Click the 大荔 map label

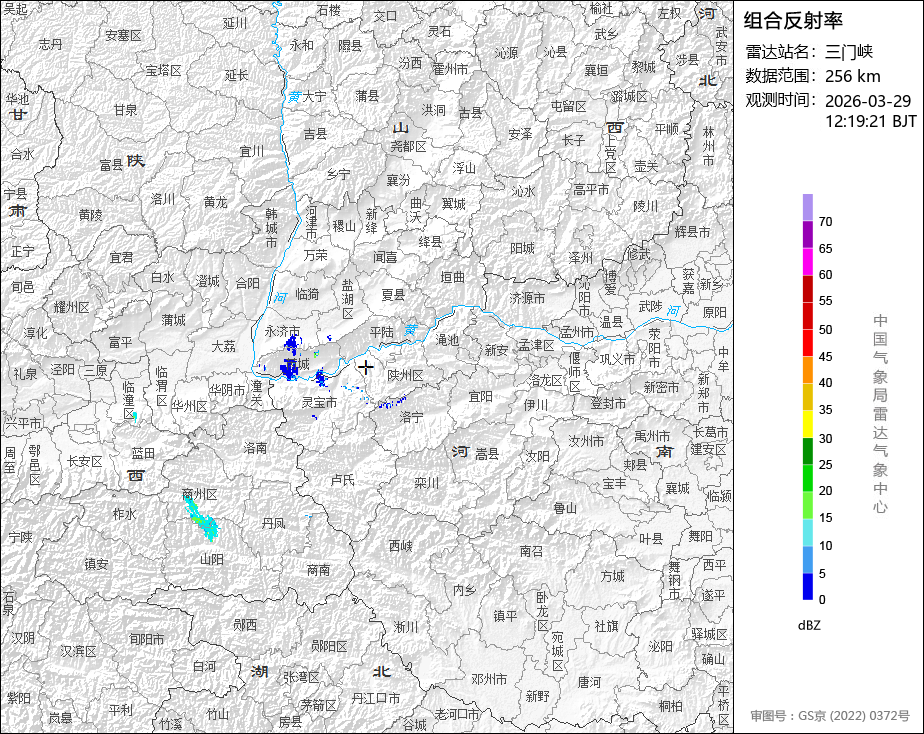[x=224, y=346]
